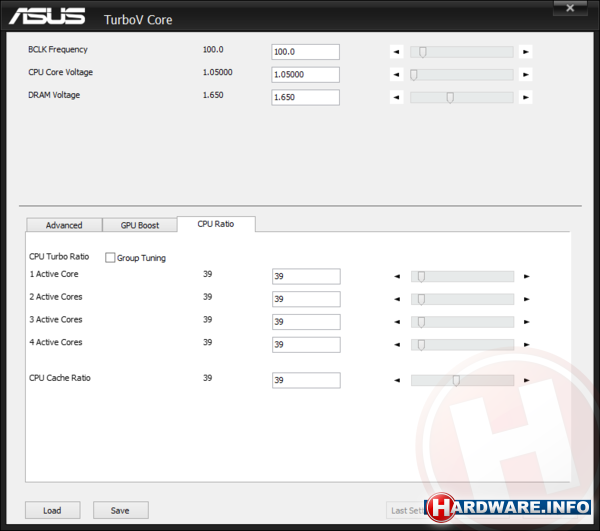Screen dimensions: 600x531
Task: Click the 2 Active Cores slider handle
Action: (421, 300)
